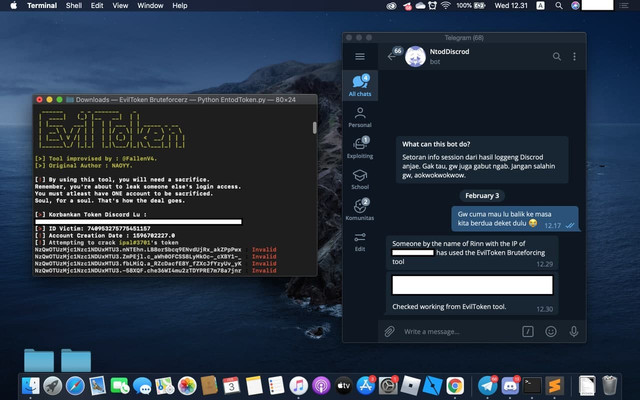Start voice recording with microphone icon
The image size is (640, 400).
coord(573,331)
